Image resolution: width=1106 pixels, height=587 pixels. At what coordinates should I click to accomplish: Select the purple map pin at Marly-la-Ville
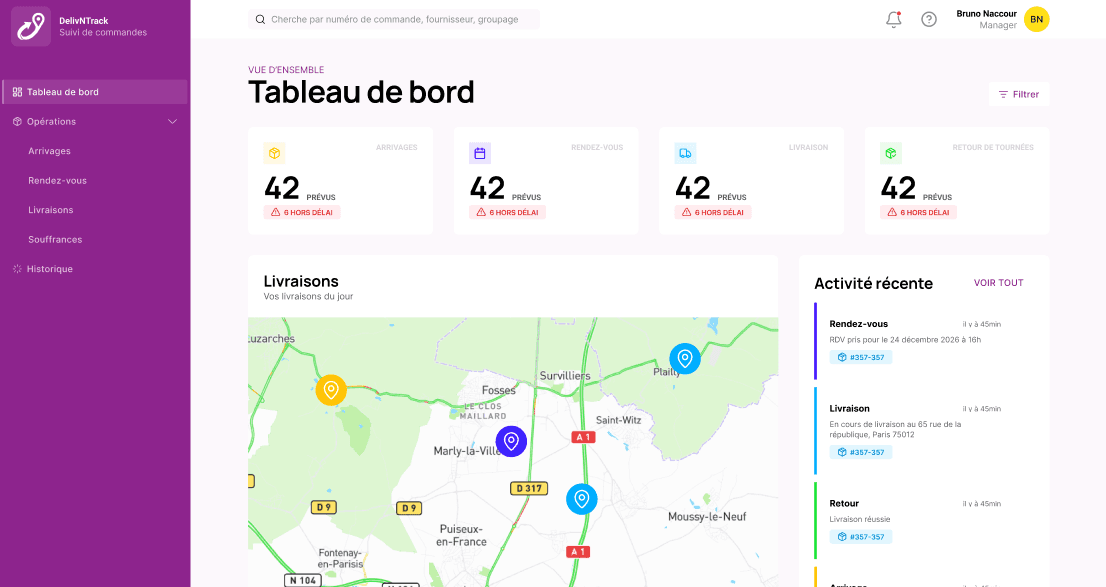coord(511,440)
